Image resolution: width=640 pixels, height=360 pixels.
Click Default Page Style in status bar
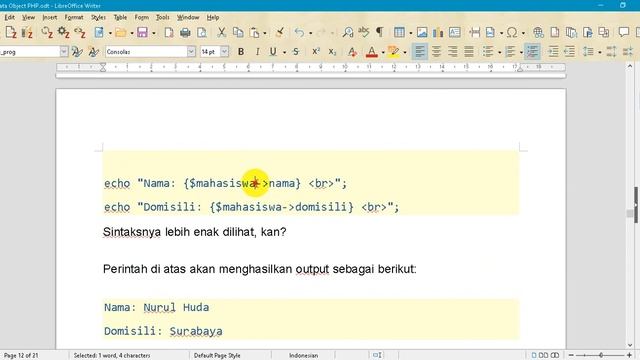[x=217, y=355]
